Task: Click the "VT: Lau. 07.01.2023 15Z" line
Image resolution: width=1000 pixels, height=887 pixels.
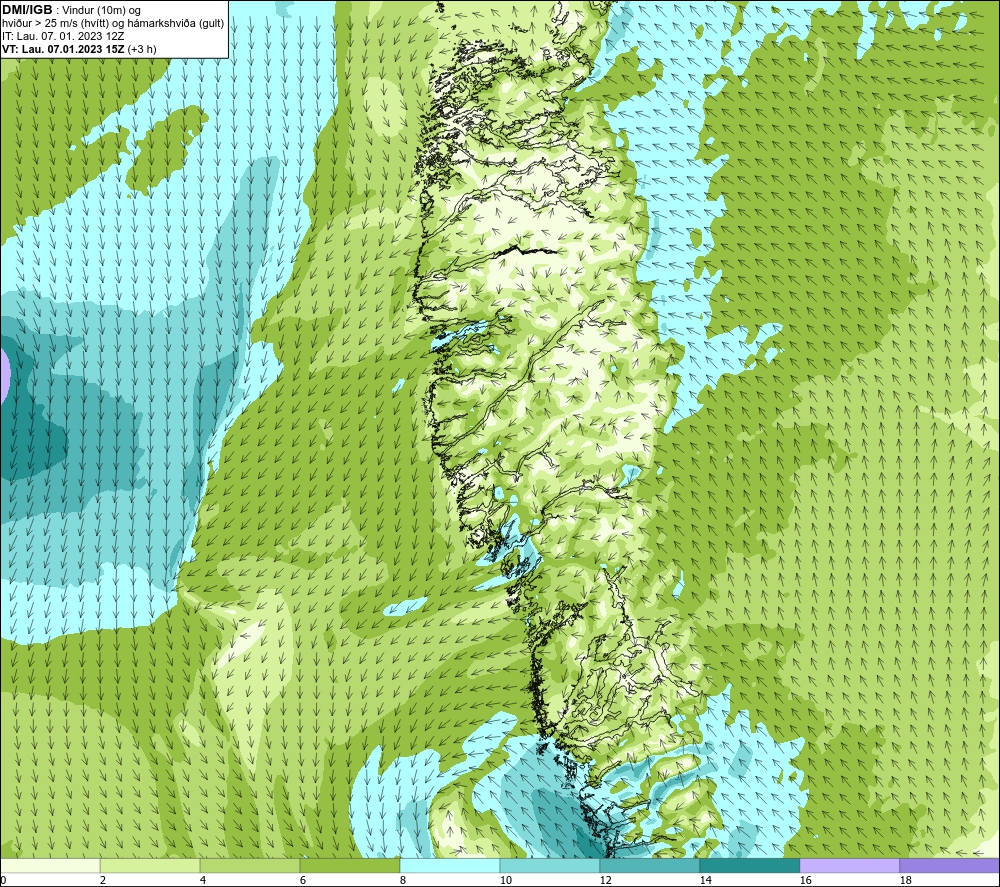Action: [63, 49]
